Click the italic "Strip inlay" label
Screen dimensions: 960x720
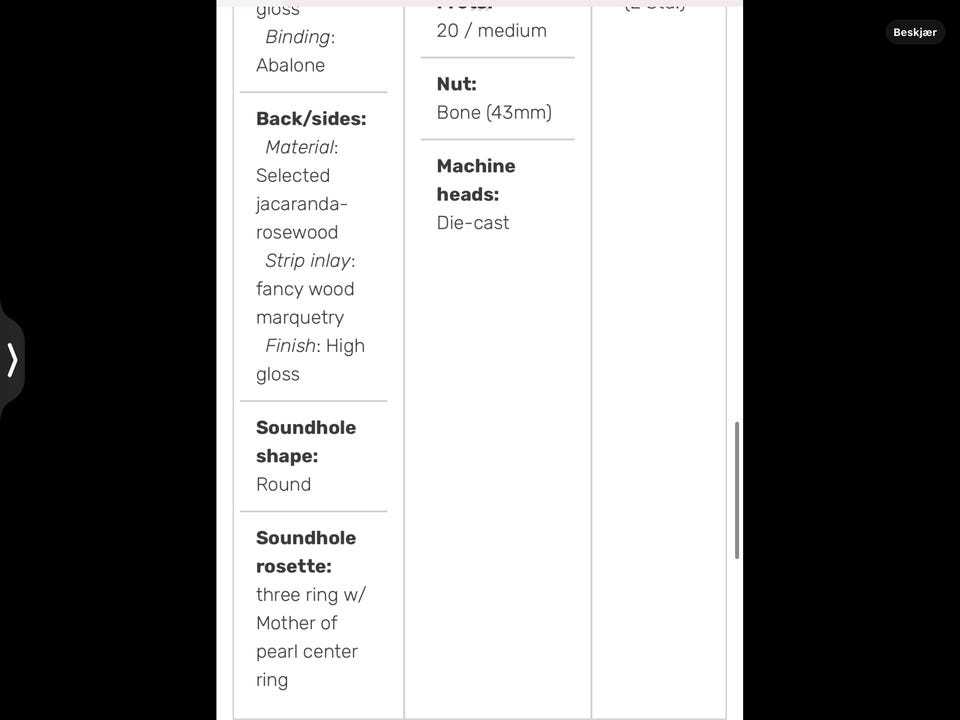click(x=307, y=261)
